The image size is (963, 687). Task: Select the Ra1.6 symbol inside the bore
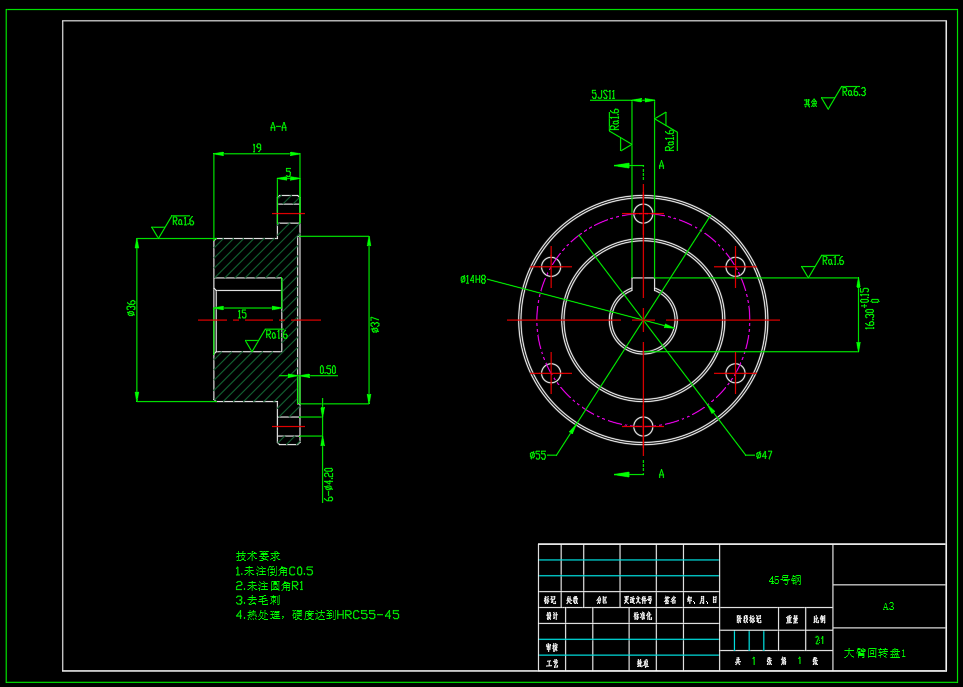coord(267,339)
